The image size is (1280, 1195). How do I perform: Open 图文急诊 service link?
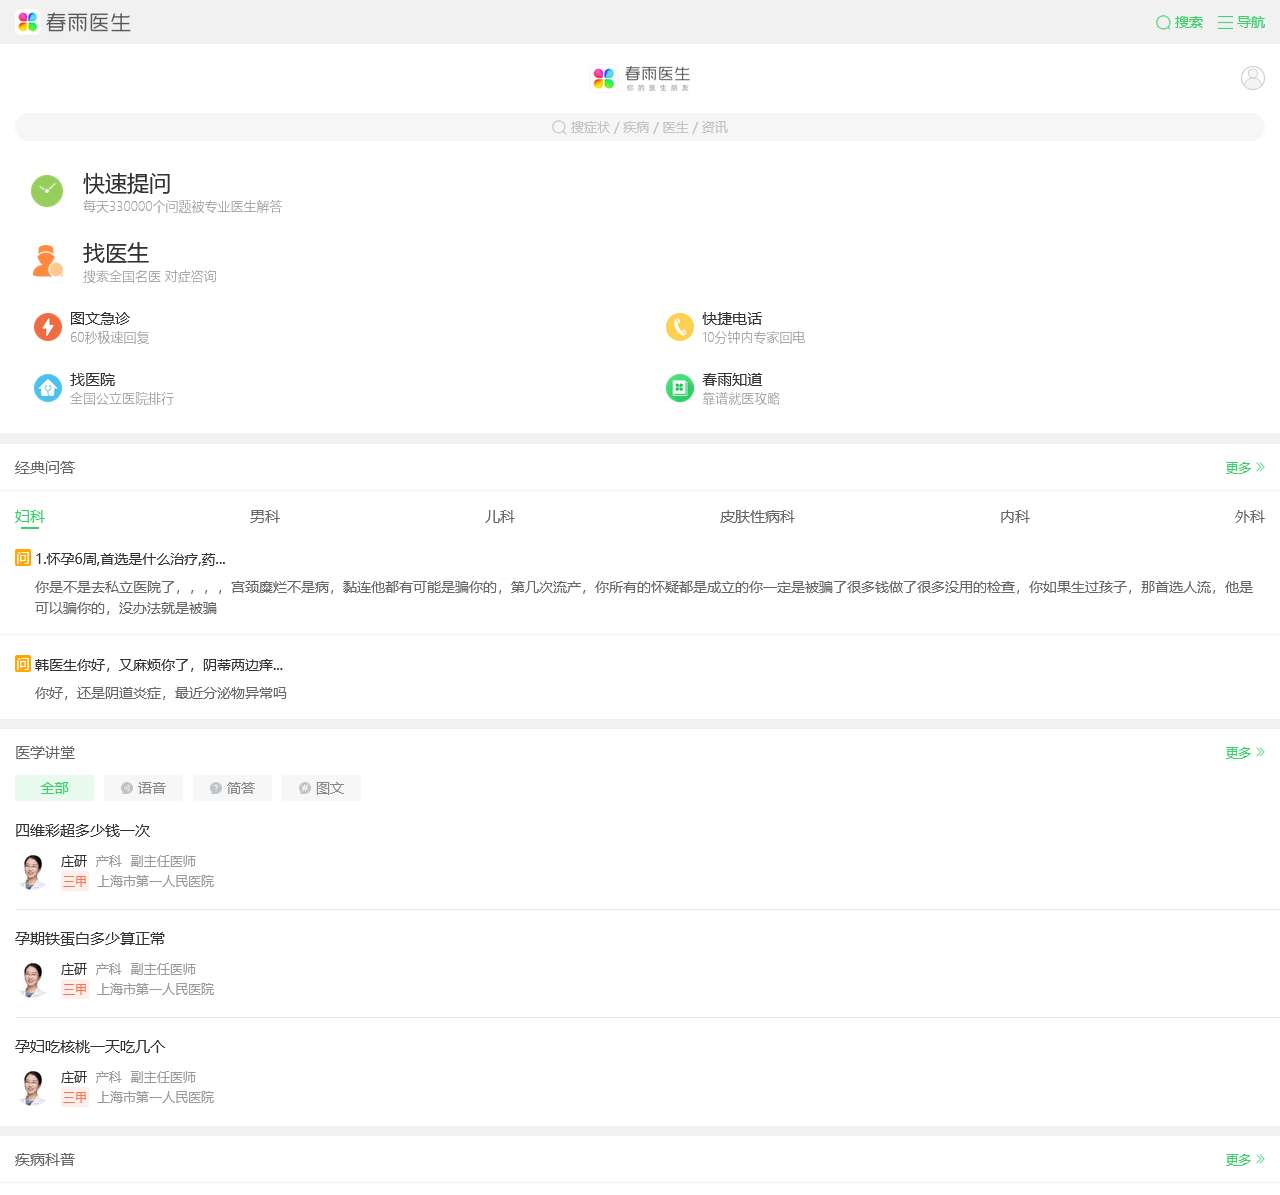(100, 318)
